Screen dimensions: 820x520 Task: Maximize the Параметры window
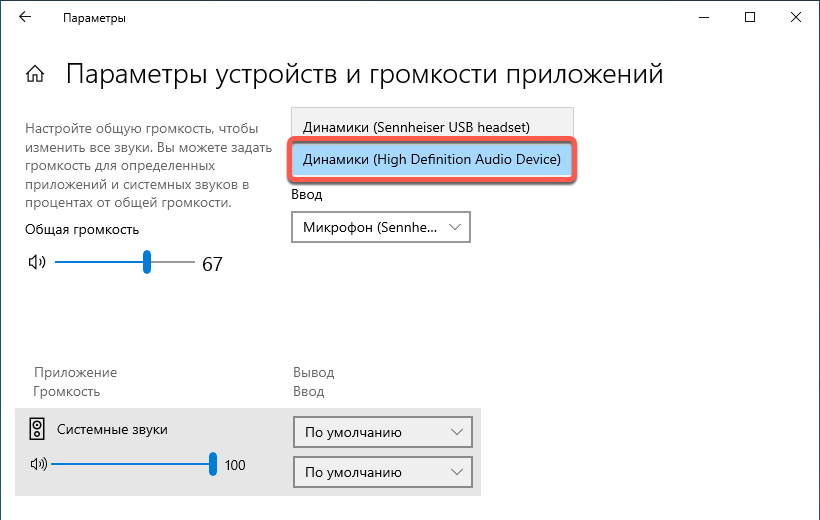pyautogui.click(x=750, y=18)
